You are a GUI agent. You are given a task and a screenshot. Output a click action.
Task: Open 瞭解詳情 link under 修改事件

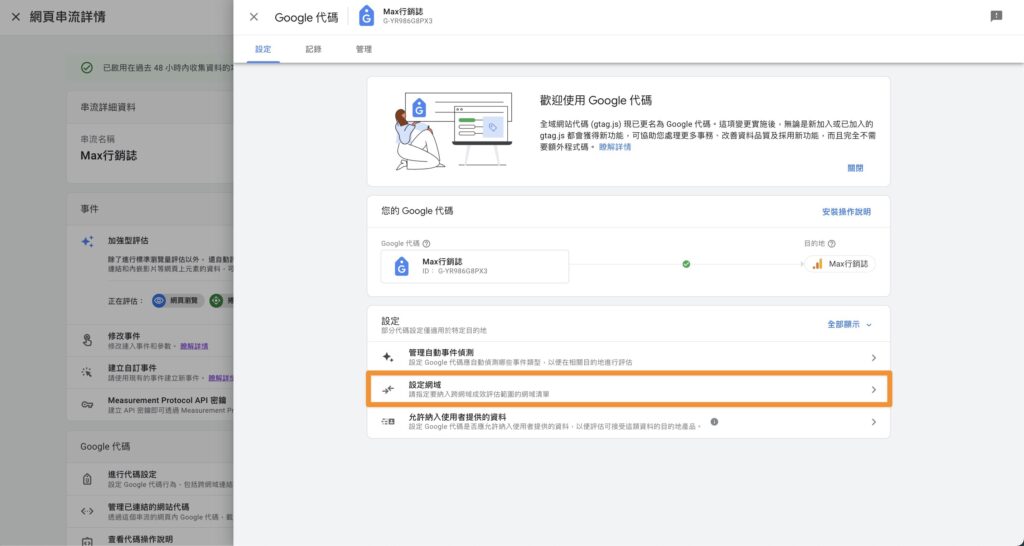[194, 346]
